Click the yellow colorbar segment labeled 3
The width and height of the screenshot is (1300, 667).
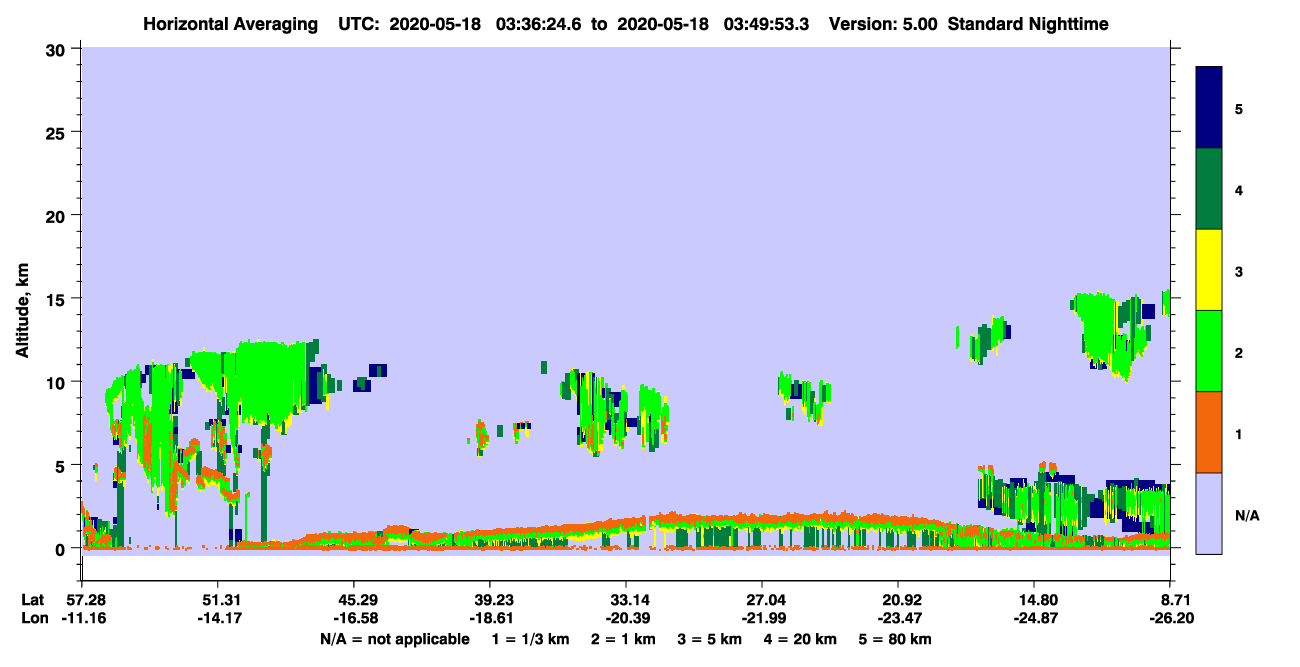[x=1209, y=270]
